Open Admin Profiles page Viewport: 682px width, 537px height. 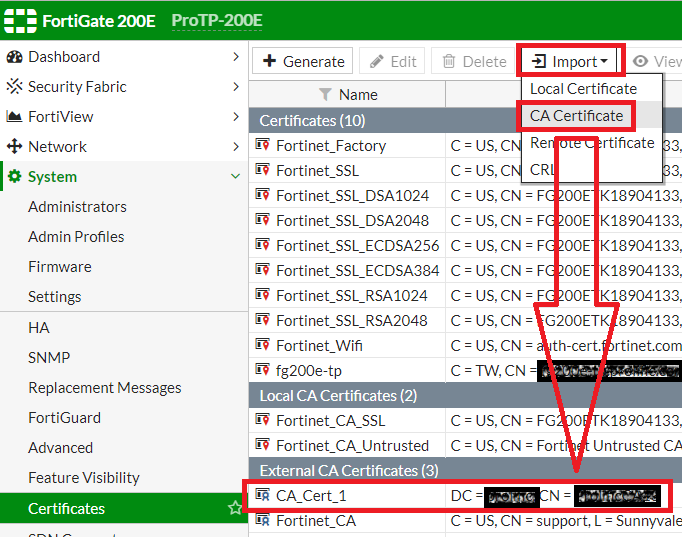point(76,237)
